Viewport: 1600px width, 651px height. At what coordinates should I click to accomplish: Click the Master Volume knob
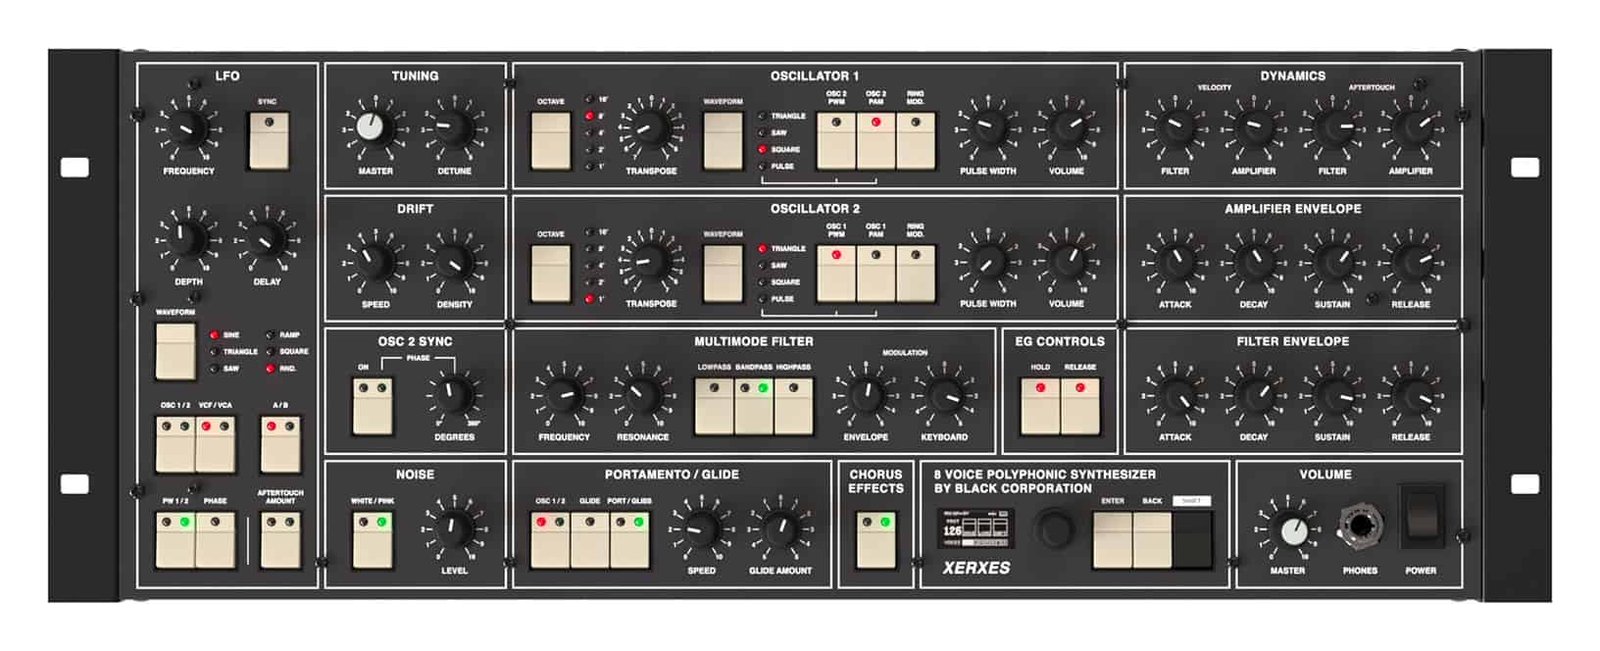point(1292,530)
